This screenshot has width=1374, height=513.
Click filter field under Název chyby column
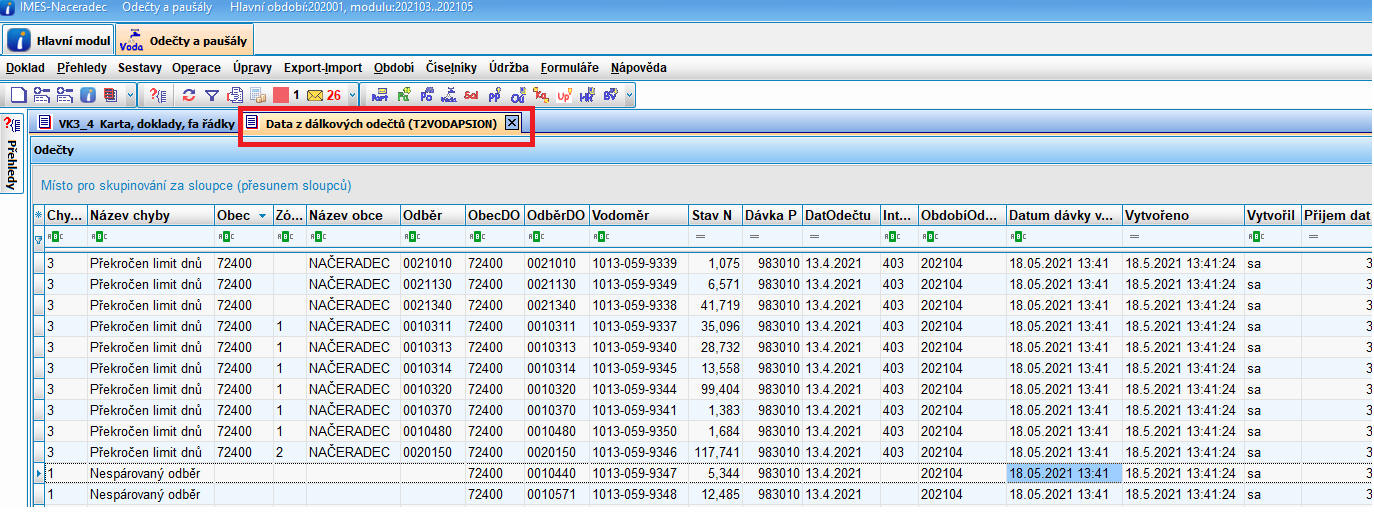pyautogui.click(x=150, y=238)
